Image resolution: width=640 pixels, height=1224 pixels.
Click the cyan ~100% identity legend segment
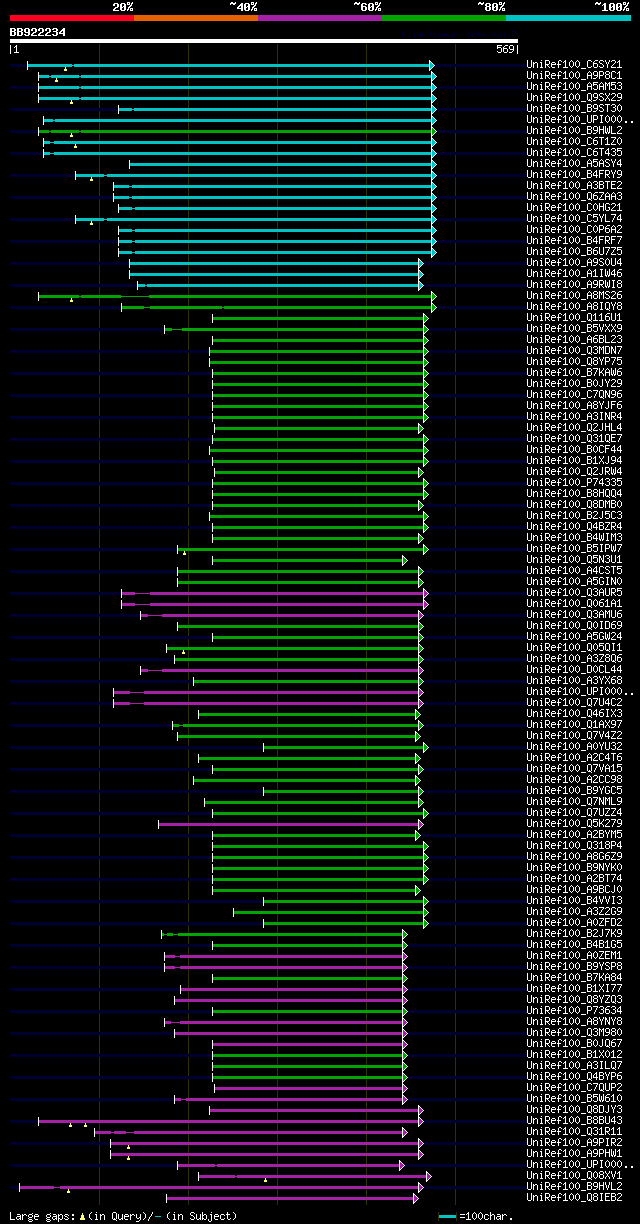click(x=568, y=17)
